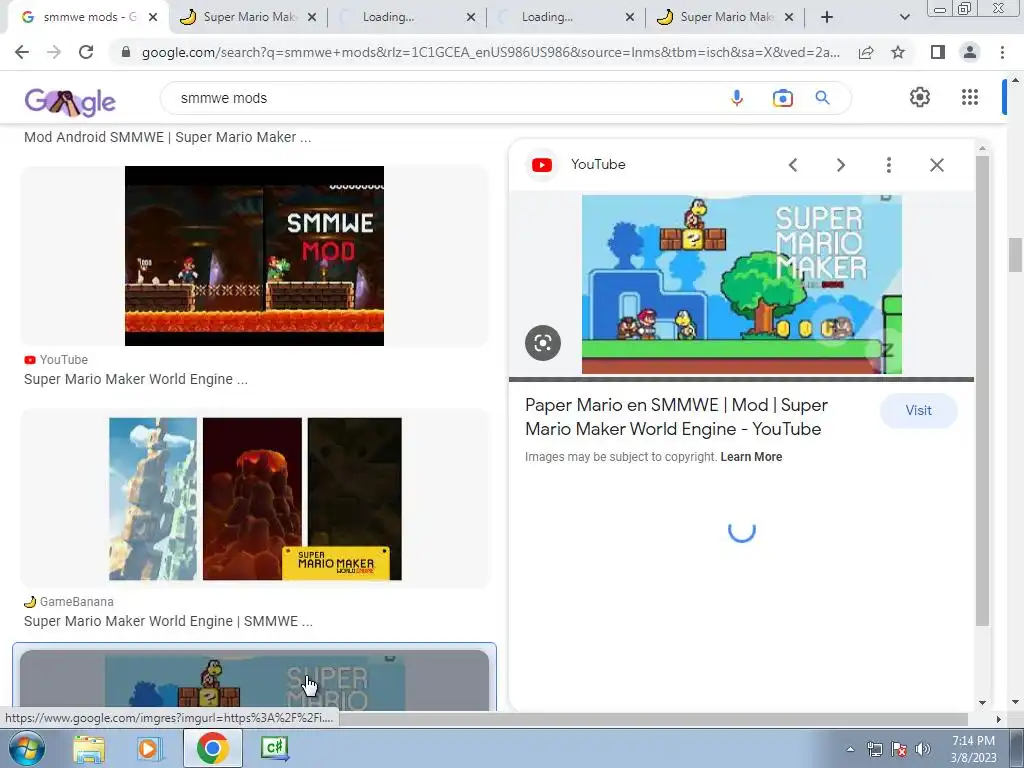The height and width of the screenshot is (768, 1024).
Task: Search by image with Google Lens camera
Action: tap(782, 98)
